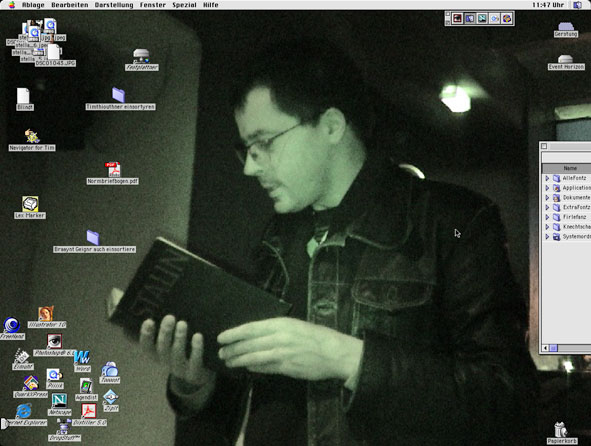
Task: Open the Spezial menu
Action: [184, 5]
